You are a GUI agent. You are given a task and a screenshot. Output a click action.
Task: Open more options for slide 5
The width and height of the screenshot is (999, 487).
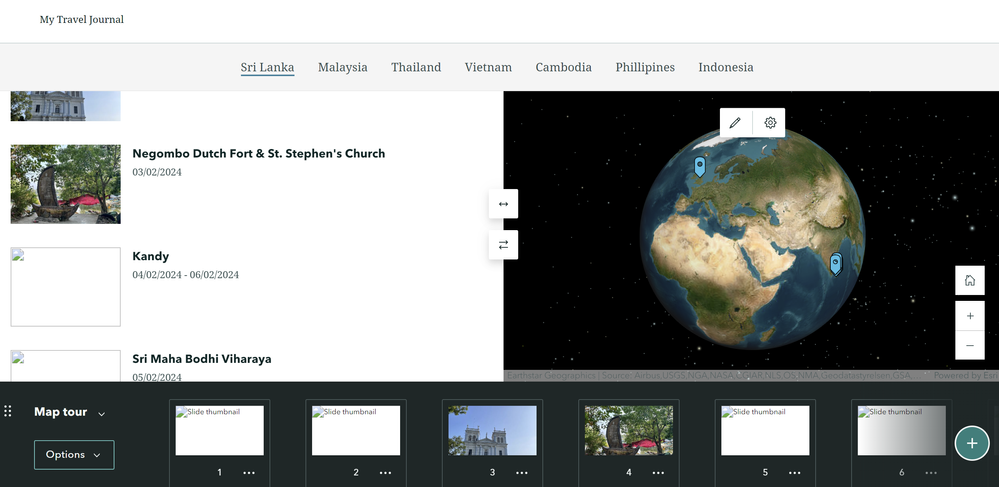tap(794, 473)
